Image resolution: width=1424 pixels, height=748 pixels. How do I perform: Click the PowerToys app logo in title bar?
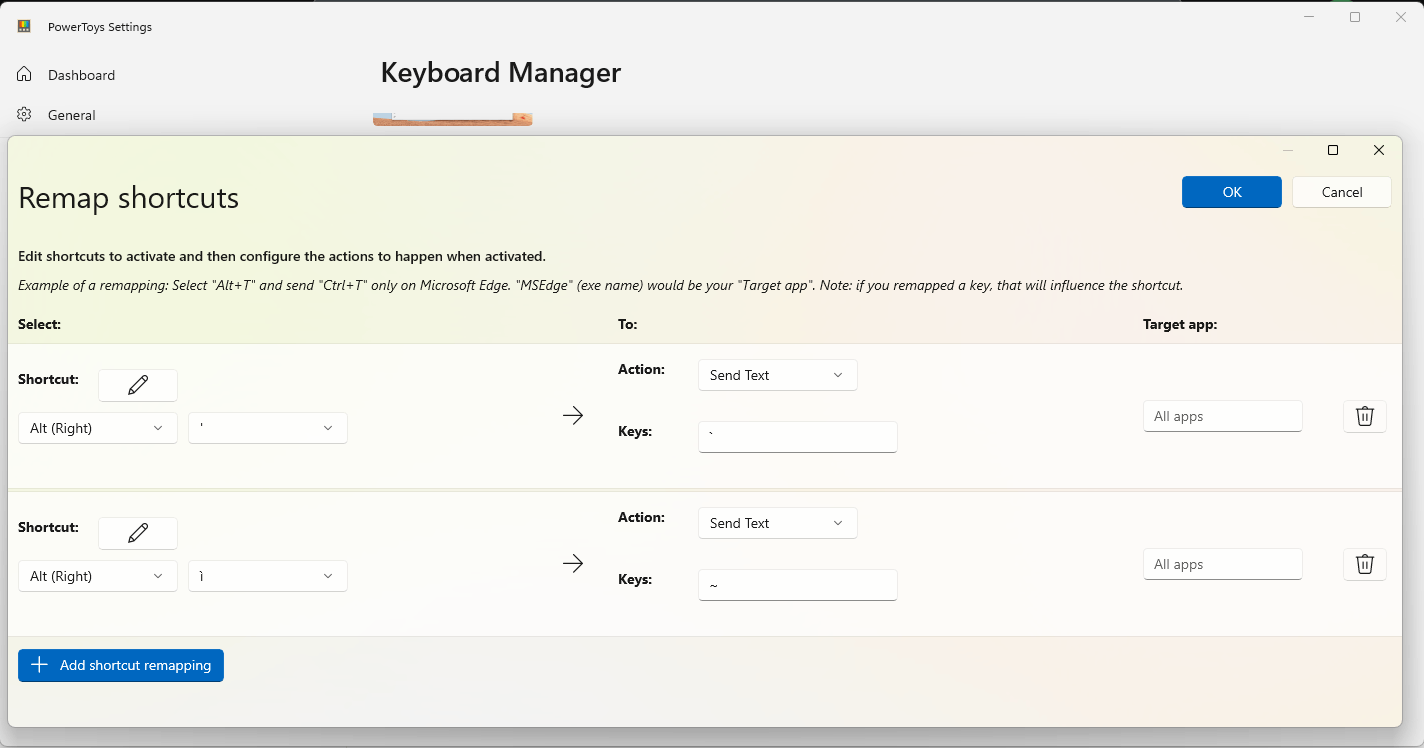[x=24, y=27]
